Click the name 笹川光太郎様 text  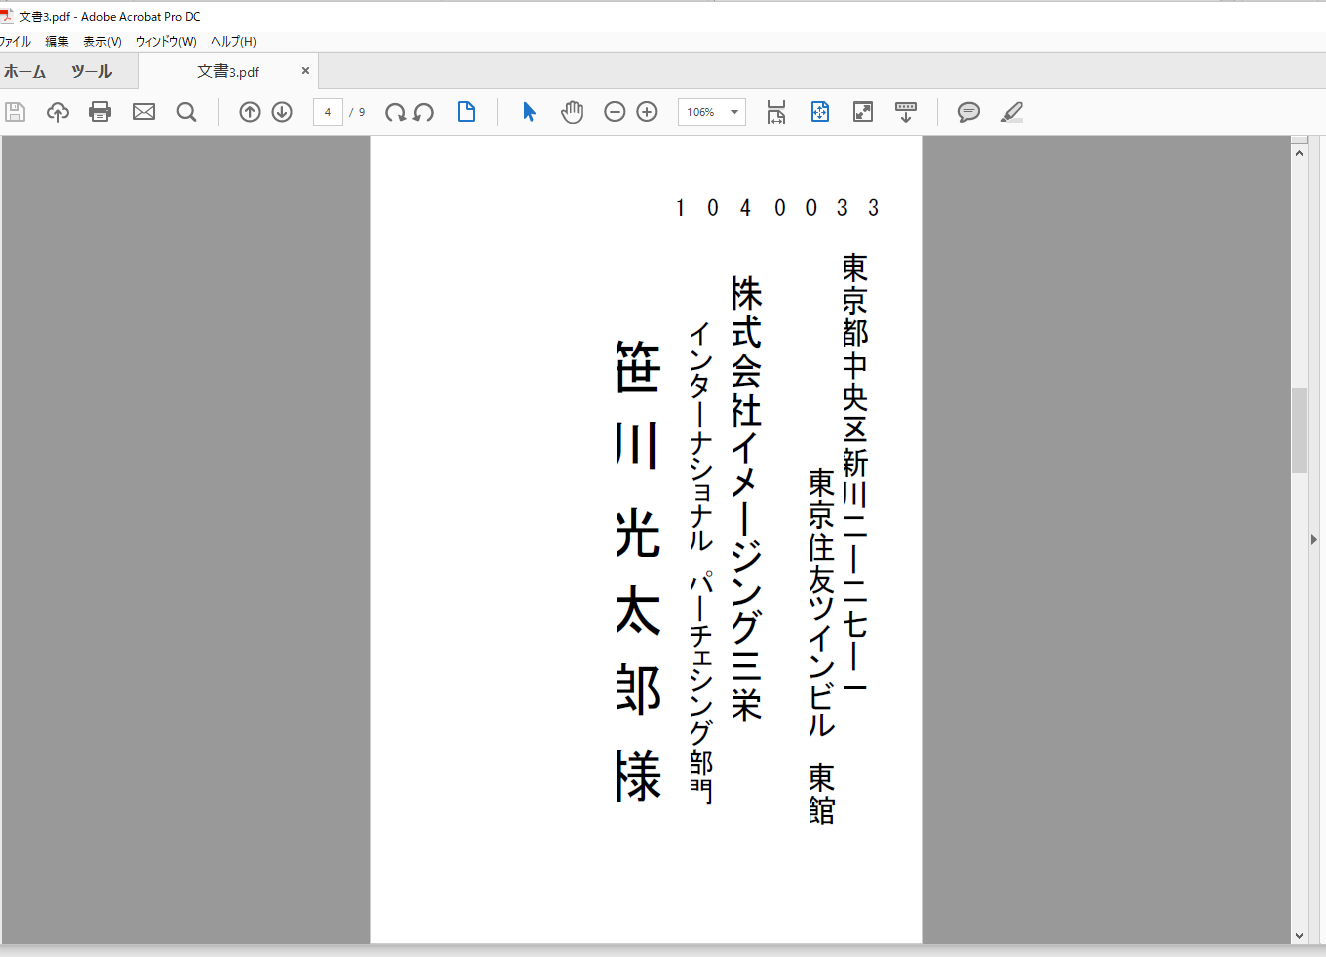pos(638,571)
